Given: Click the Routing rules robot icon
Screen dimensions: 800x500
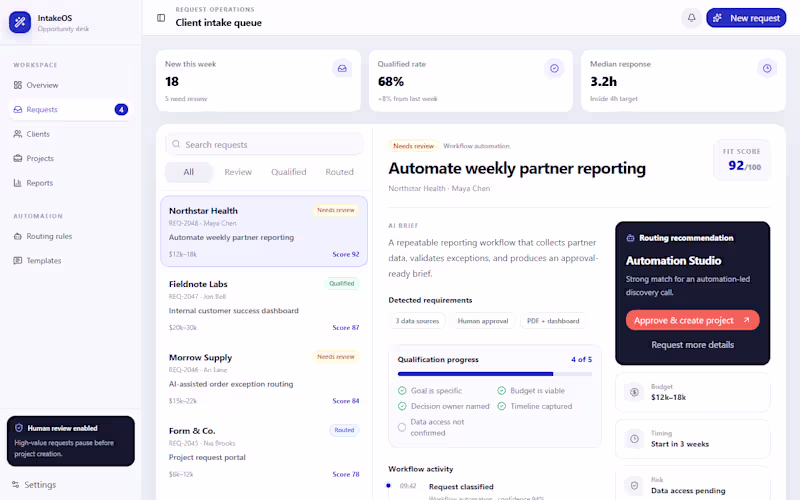Looking at the screenshot, I should point(18,236).
